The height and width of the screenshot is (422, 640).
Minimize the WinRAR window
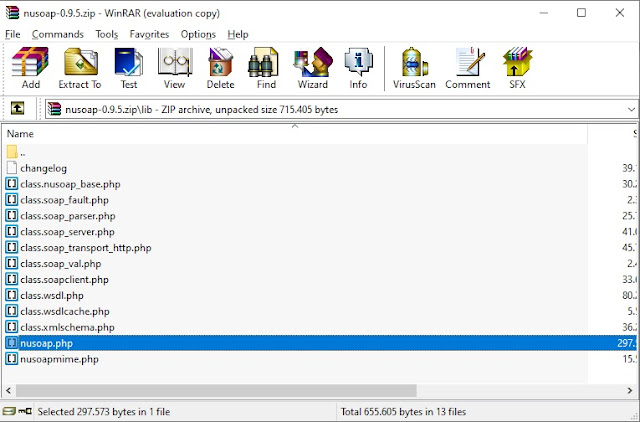coord(544,13)
